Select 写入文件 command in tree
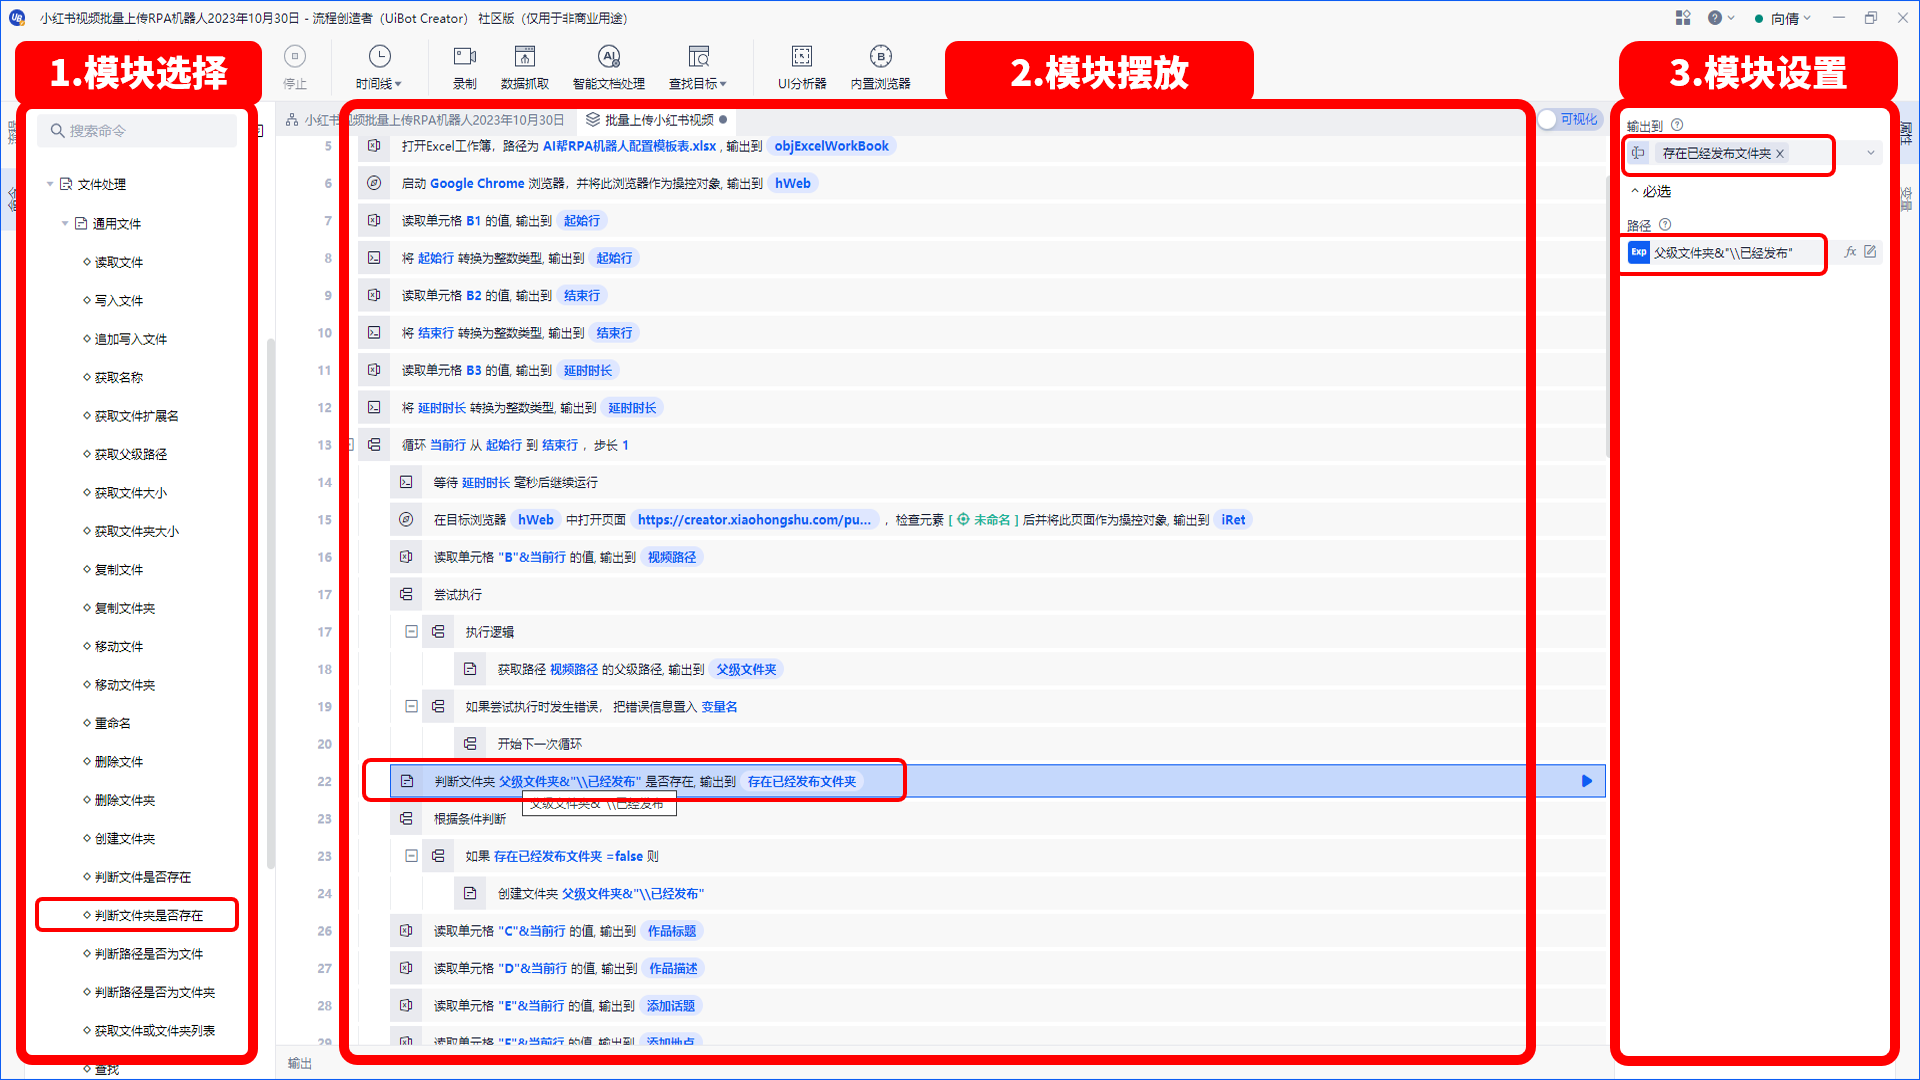This screenshot has height=1080, width=1920. [x=118, y=300]
